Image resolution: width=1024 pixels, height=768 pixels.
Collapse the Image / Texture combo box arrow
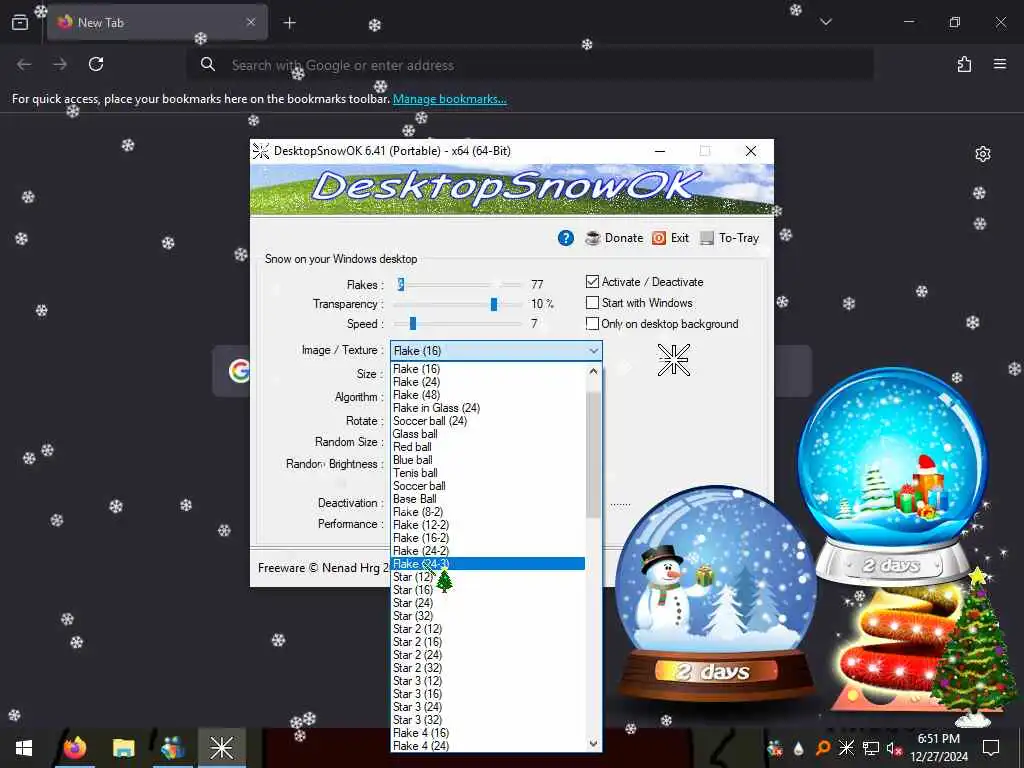[593, 351]
